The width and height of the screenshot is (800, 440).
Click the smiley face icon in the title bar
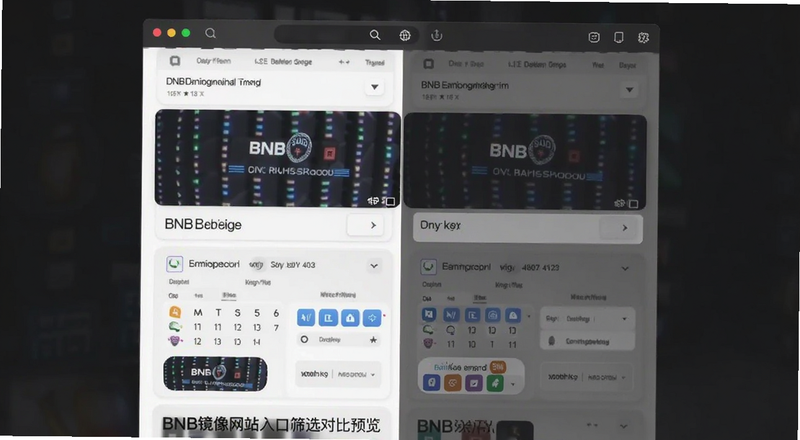coord(594,37)
